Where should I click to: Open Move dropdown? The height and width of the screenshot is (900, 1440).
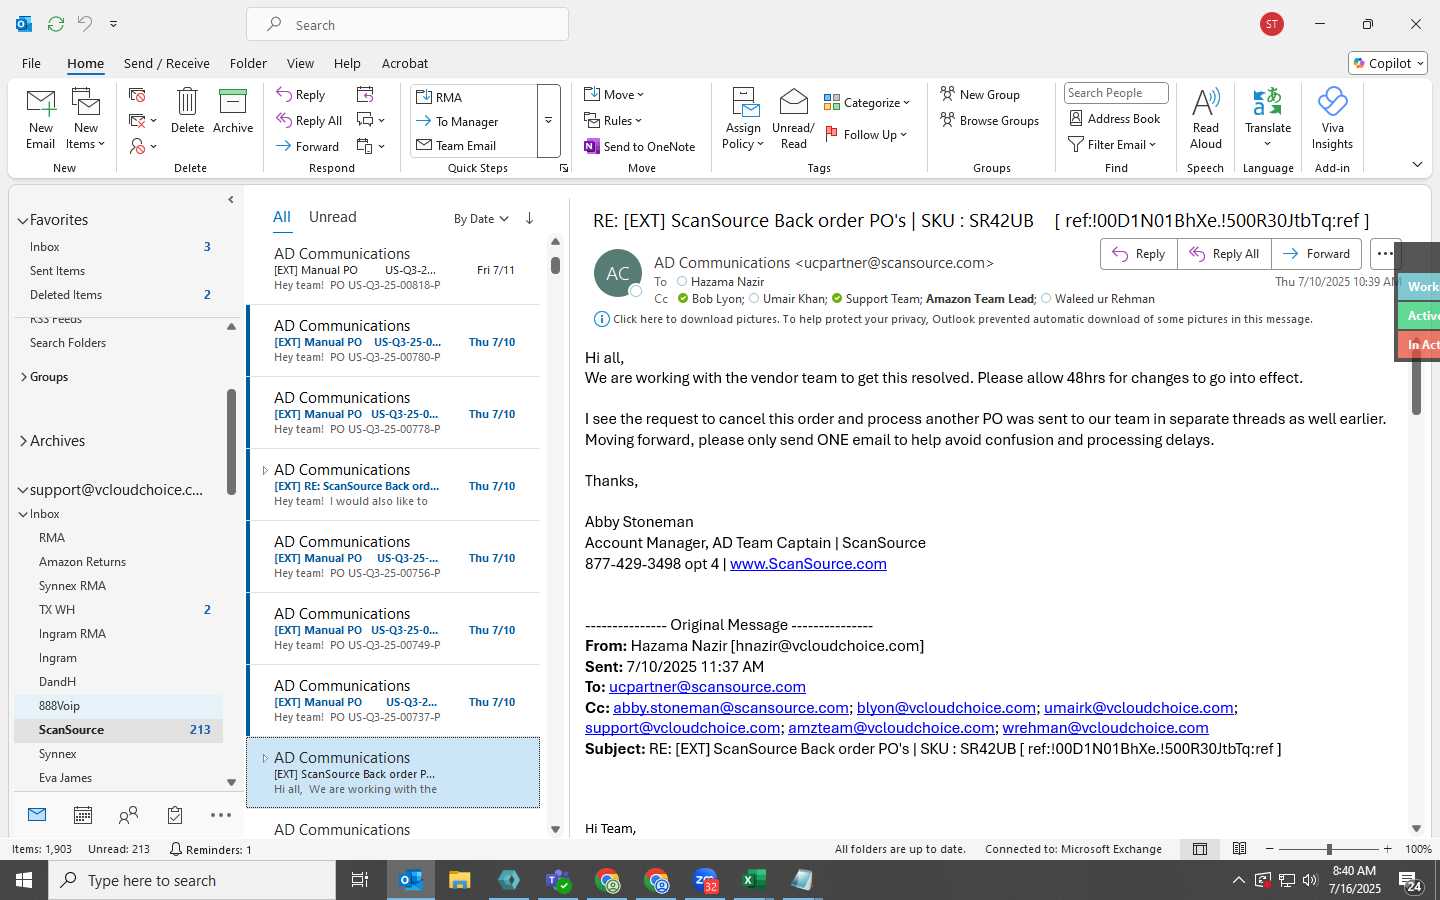[614, 95]
